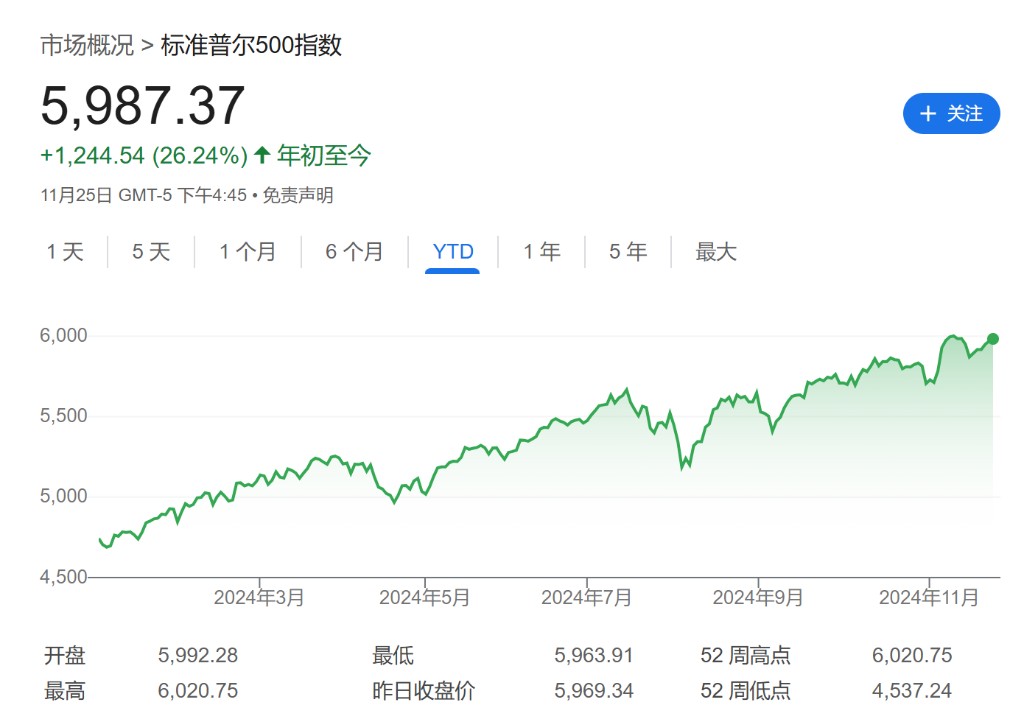Screen dimensions: 1024x716
Task: Click the 6,000 y-axis label
Action: (x=63, y=335)
